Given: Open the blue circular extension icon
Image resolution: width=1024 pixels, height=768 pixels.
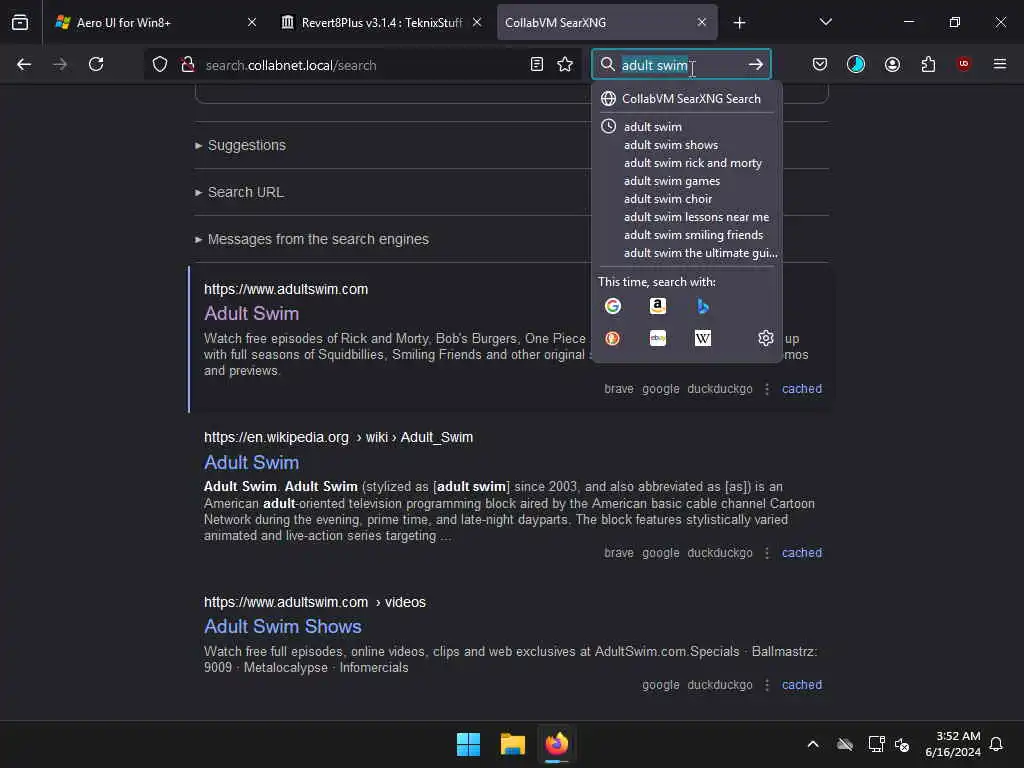Looking at the screenshot, I should pyautogui.click(x=856, y=64).
